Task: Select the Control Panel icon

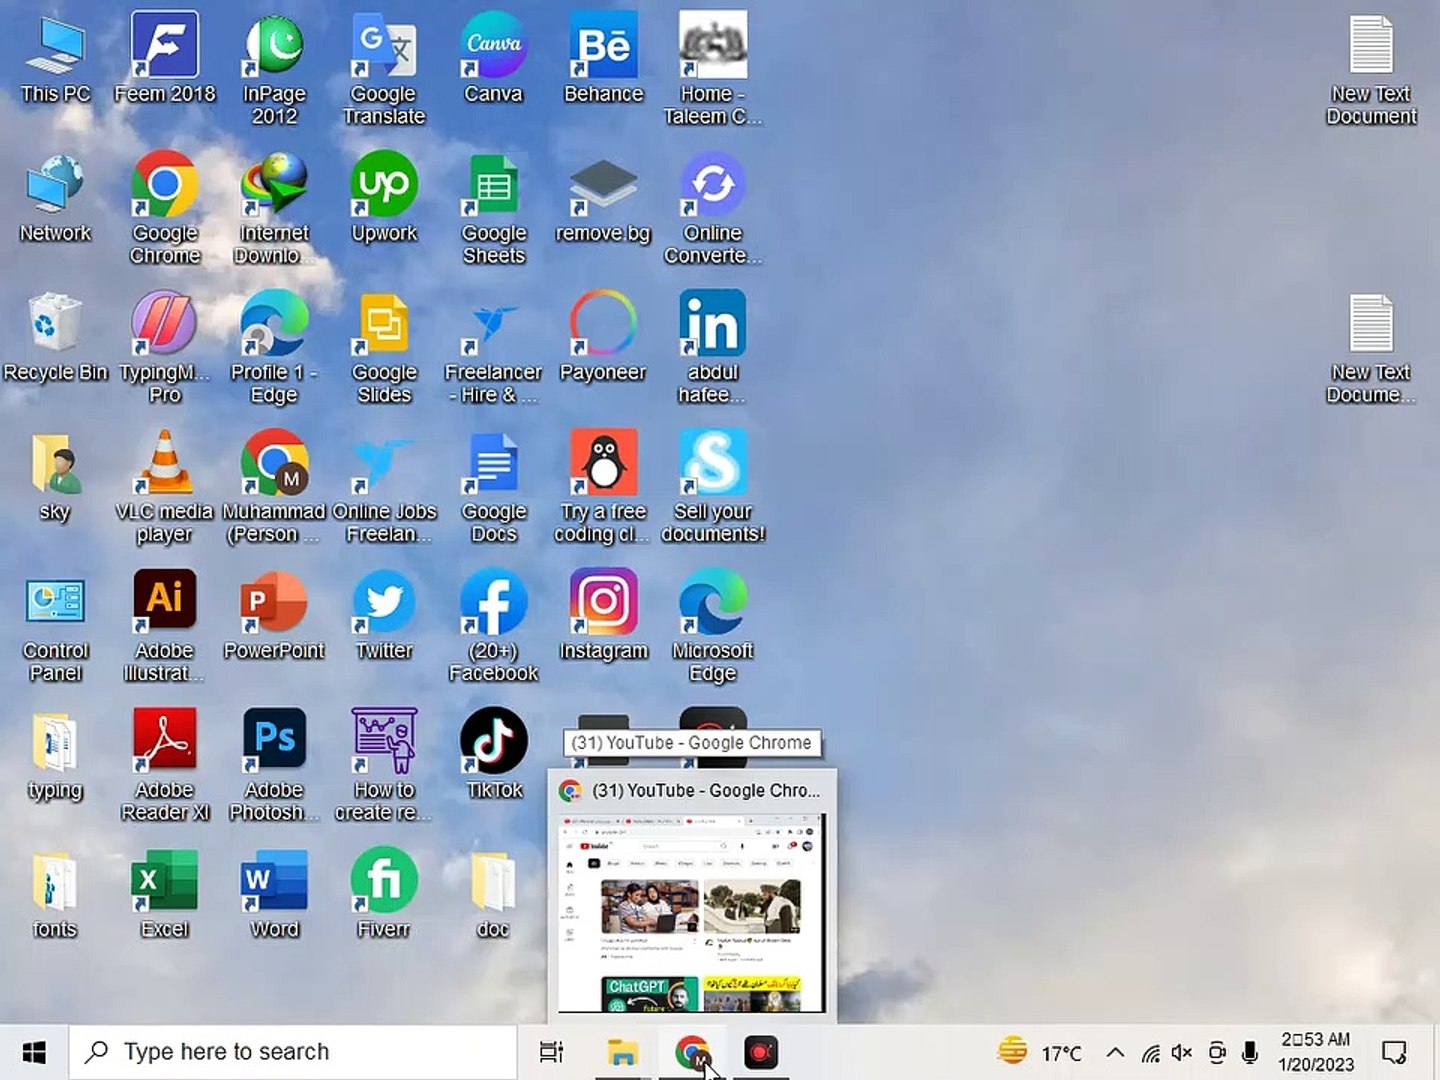Action: click(x=55, y=626)
